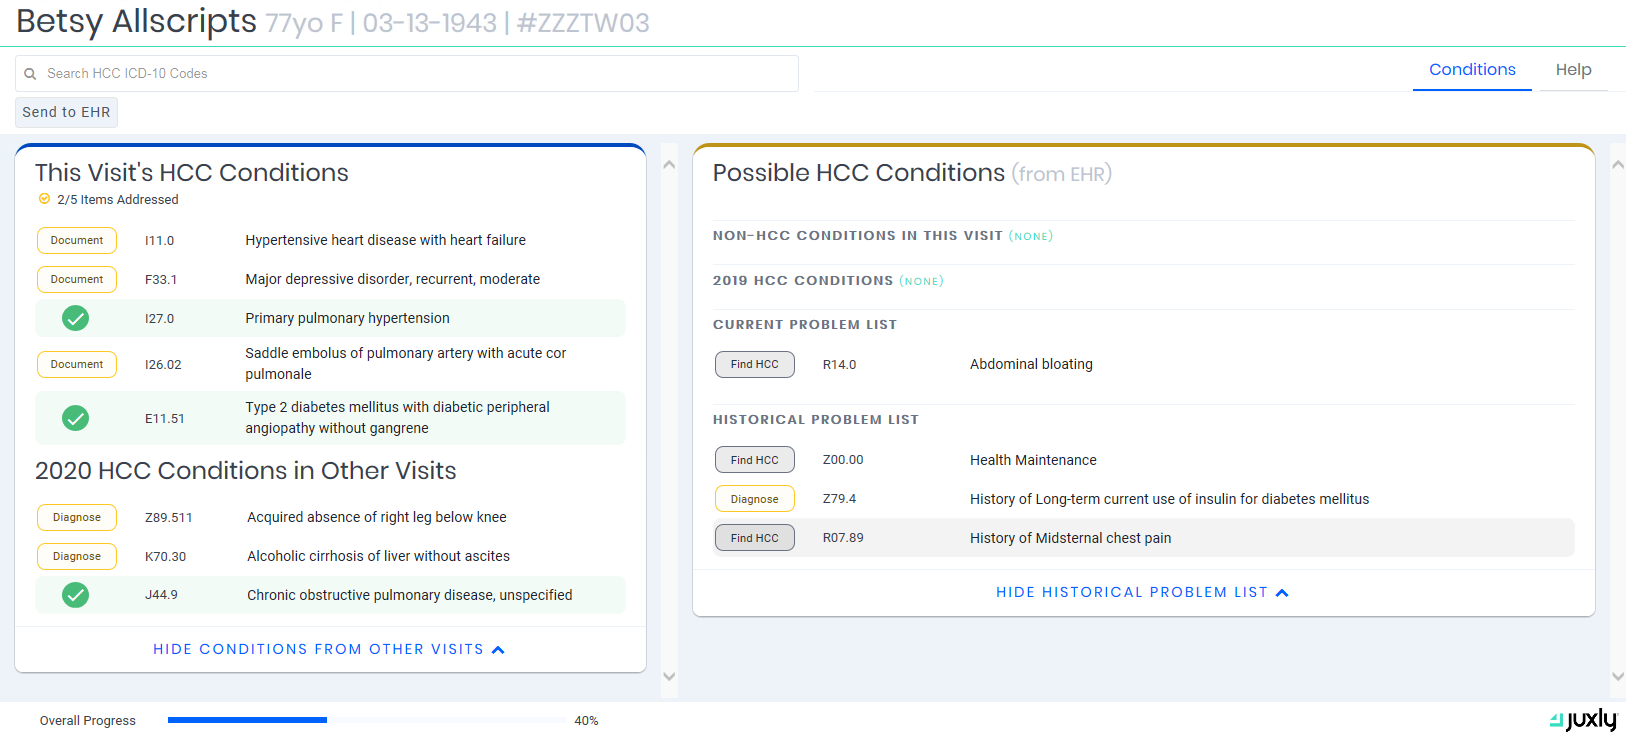Click Find HCC for Abdominal bloating

pyautogui.click(x=754, y=364)
